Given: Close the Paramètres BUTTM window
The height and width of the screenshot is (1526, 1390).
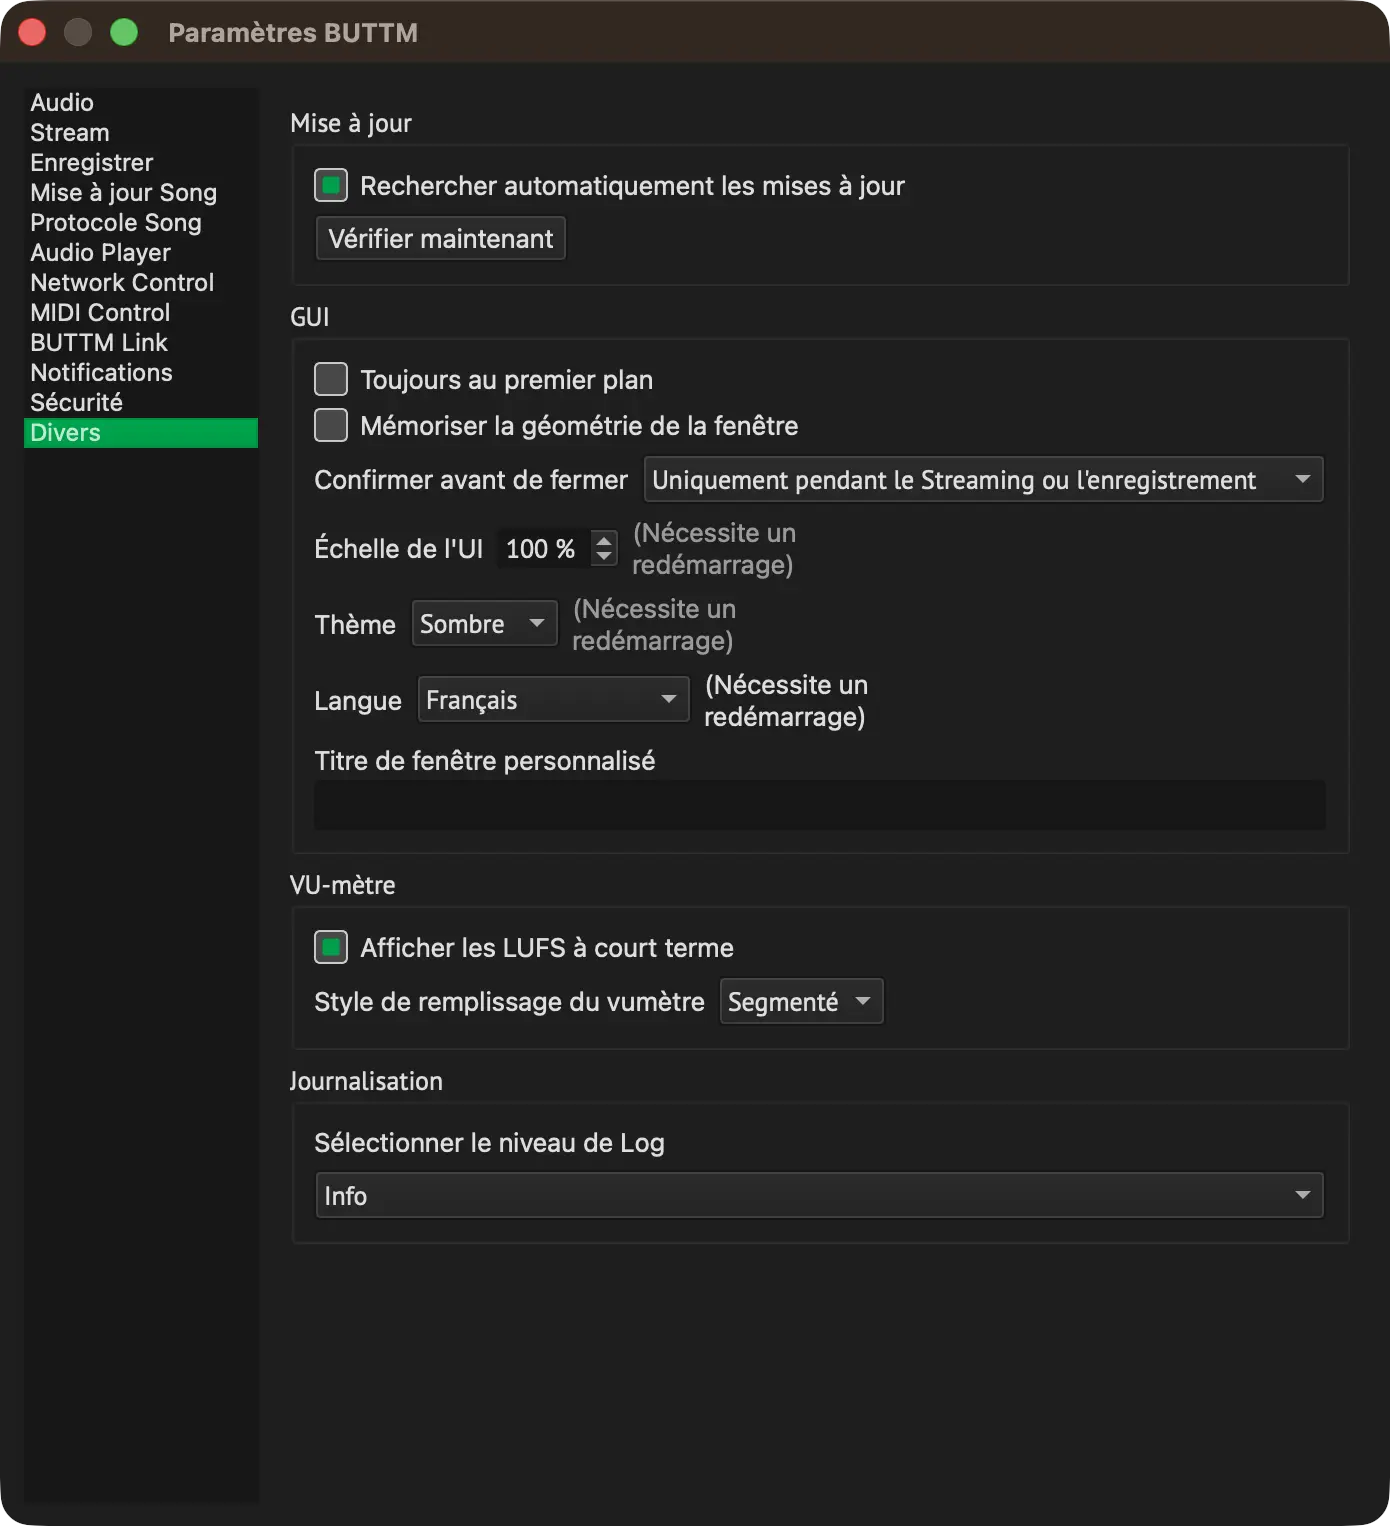Looking at the screenshot, I should pos(32,33).
